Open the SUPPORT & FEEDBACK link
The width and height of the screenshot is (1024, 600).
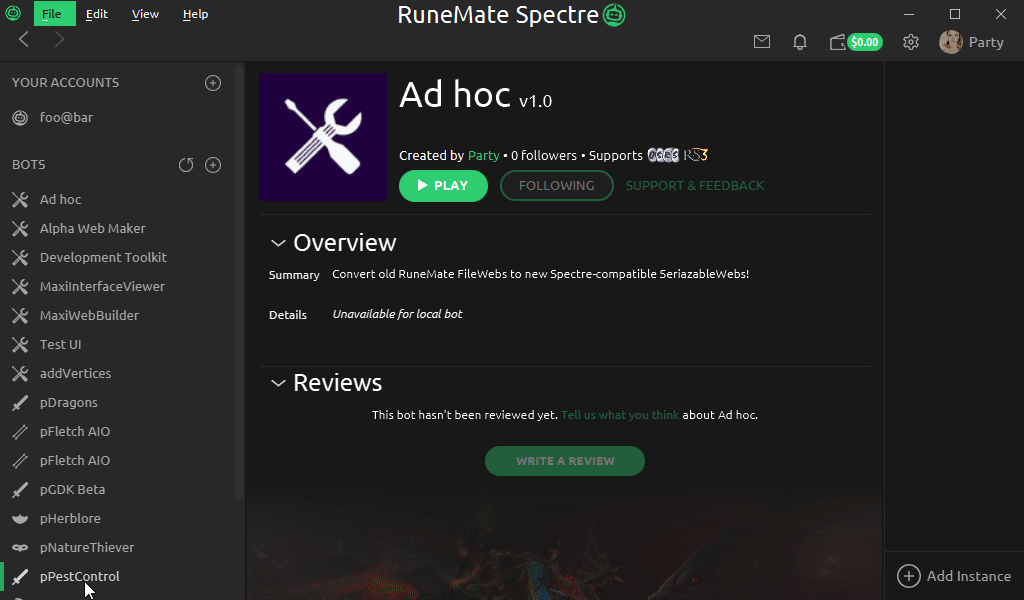[695, 185]
